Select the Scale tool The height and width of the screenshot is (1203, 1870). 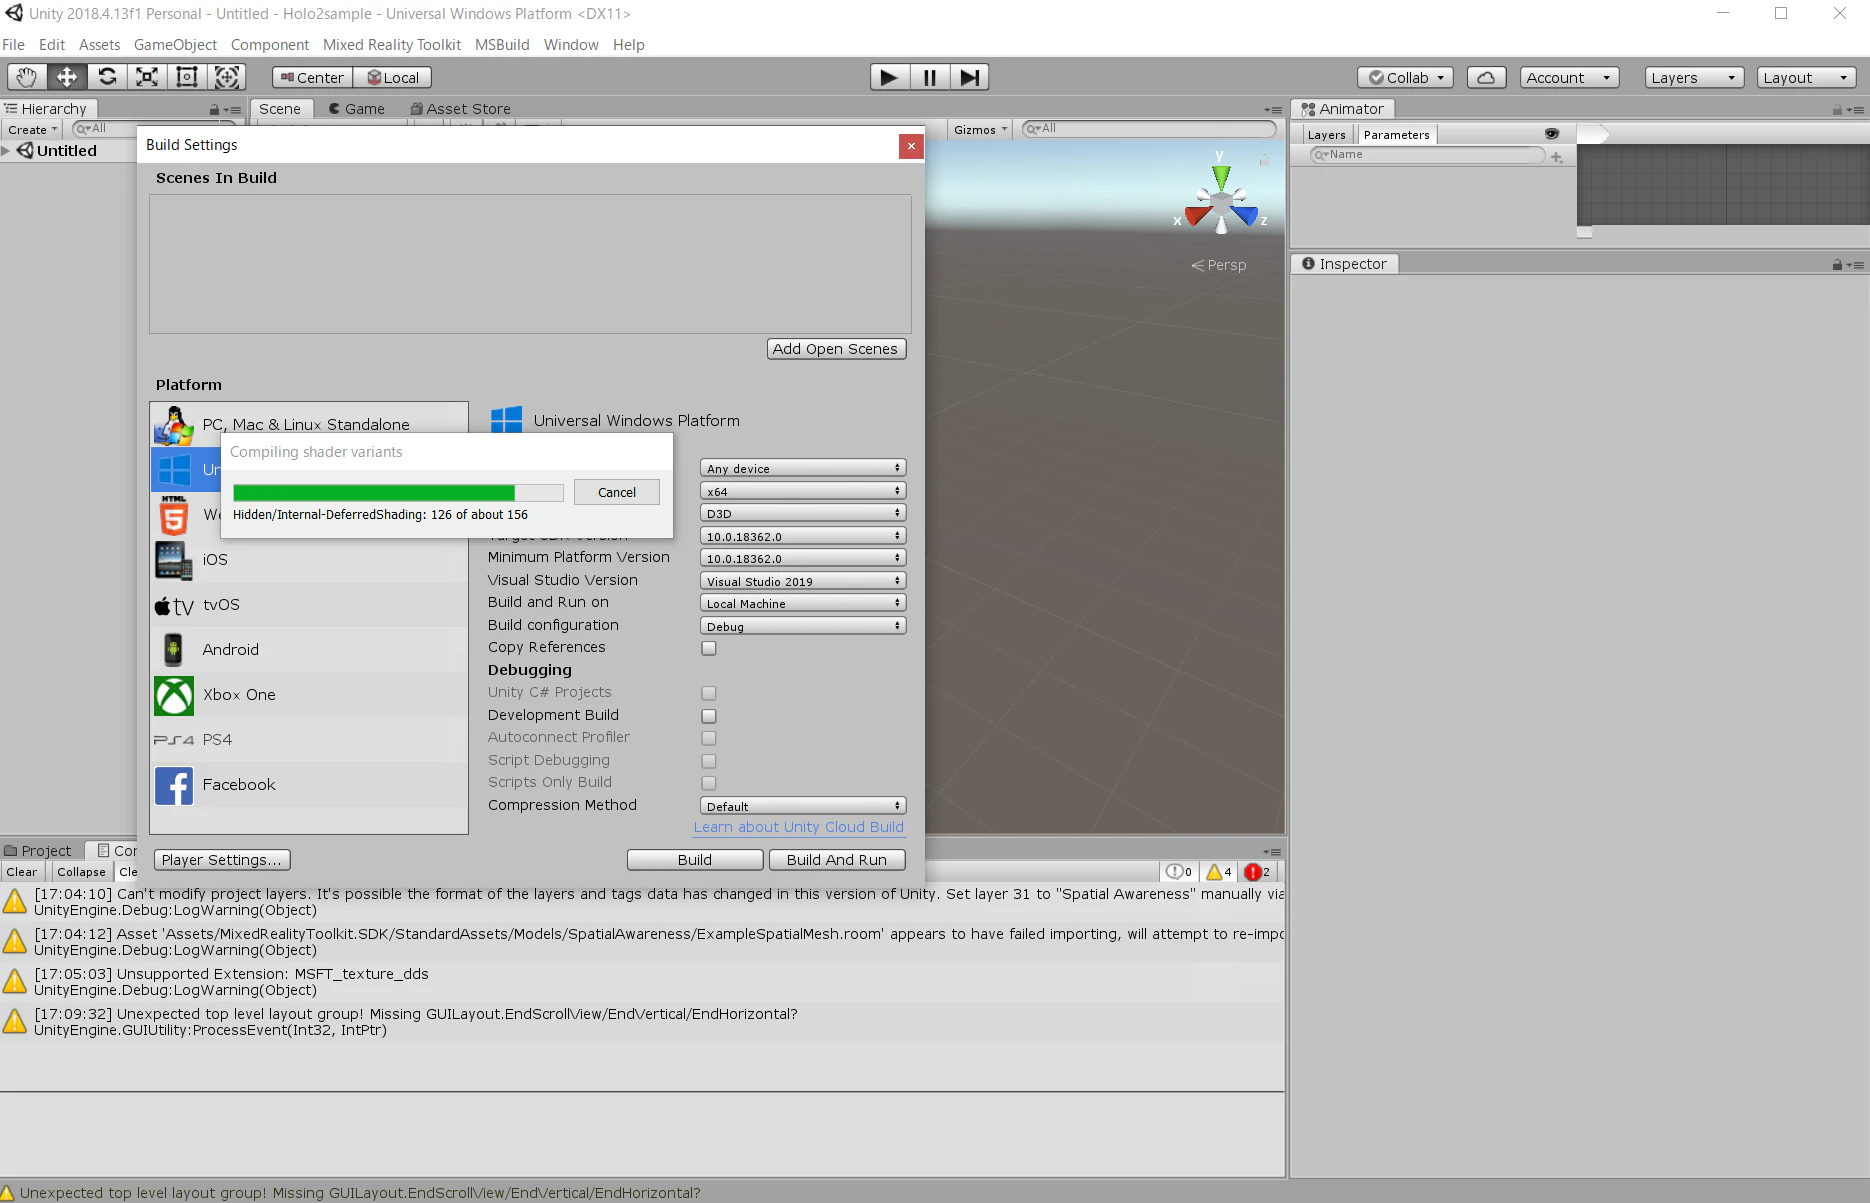[x=147, y=77]
